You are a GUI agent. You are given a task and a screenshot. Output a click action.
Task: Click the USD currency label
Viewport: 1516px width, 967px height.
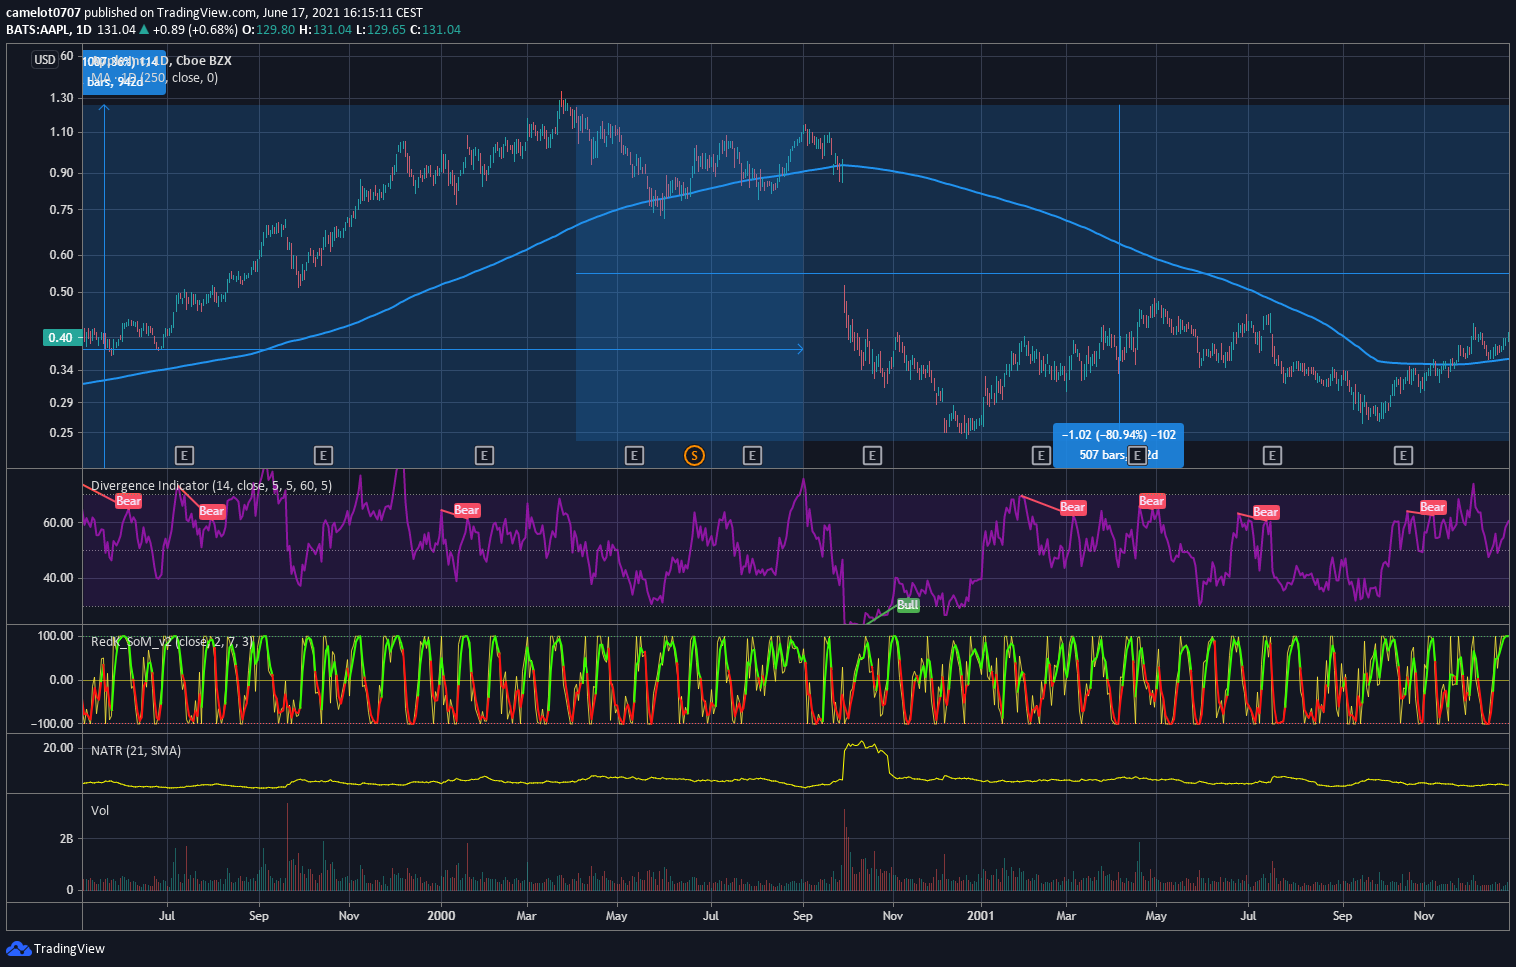pos(45,60)
